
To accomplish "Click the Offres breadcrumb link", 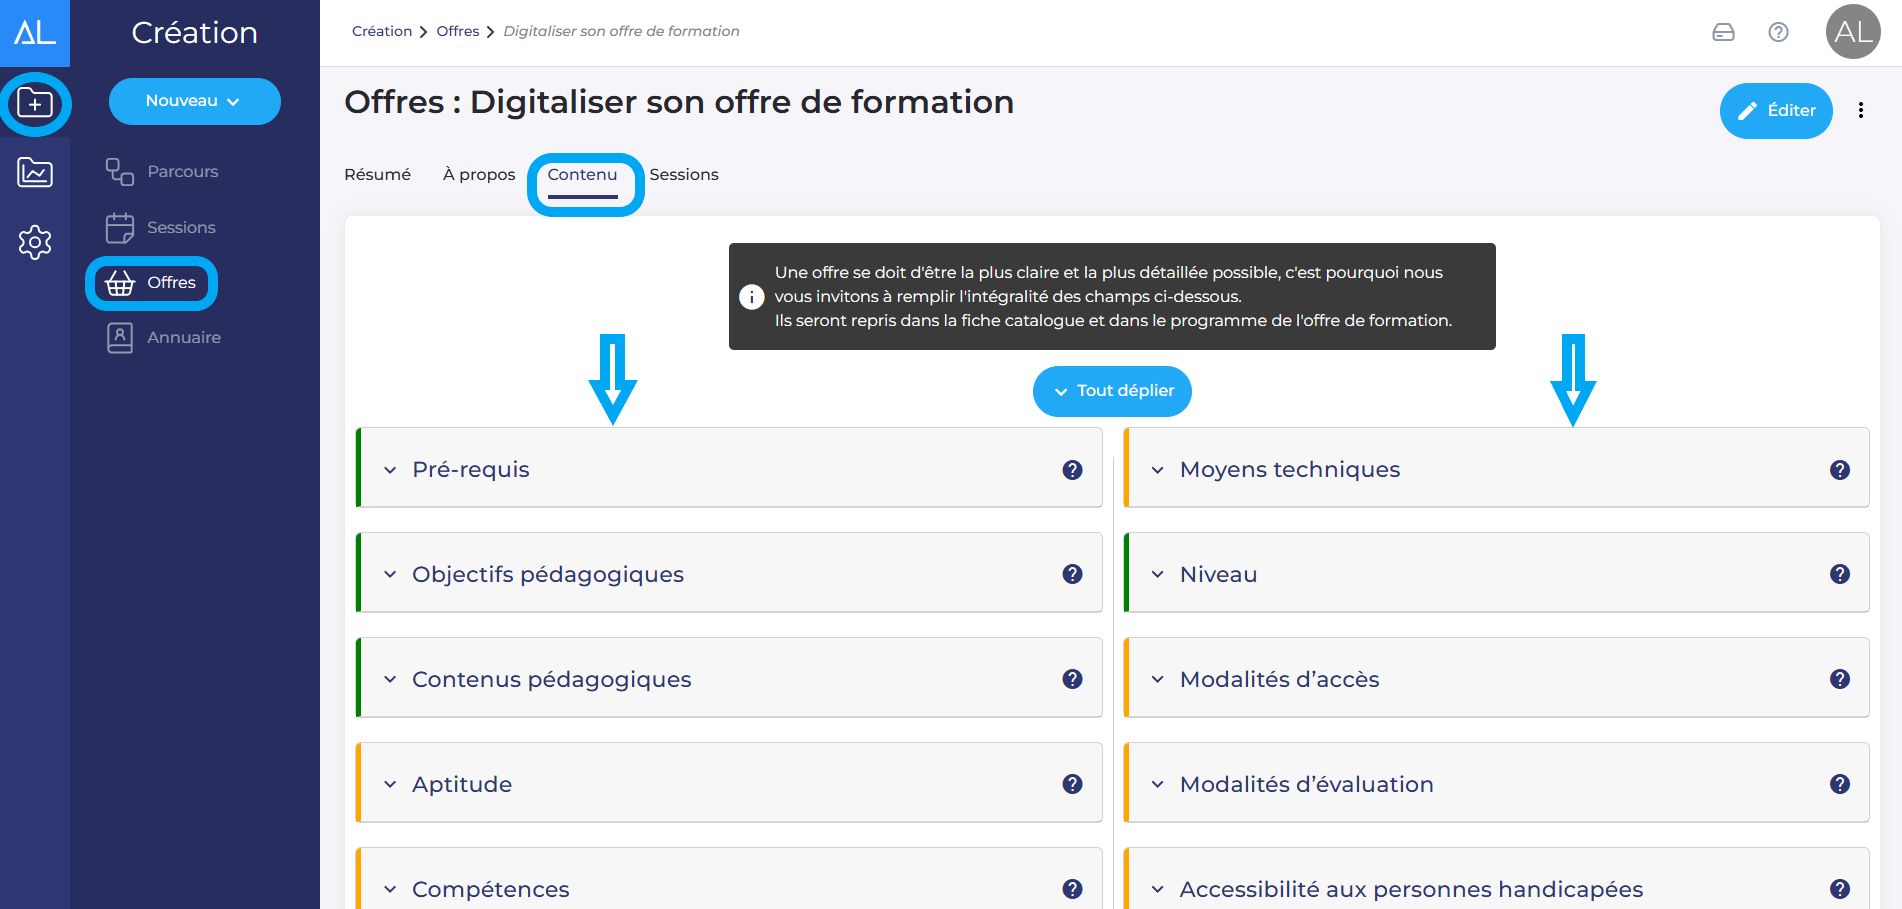I will (457, 32).
